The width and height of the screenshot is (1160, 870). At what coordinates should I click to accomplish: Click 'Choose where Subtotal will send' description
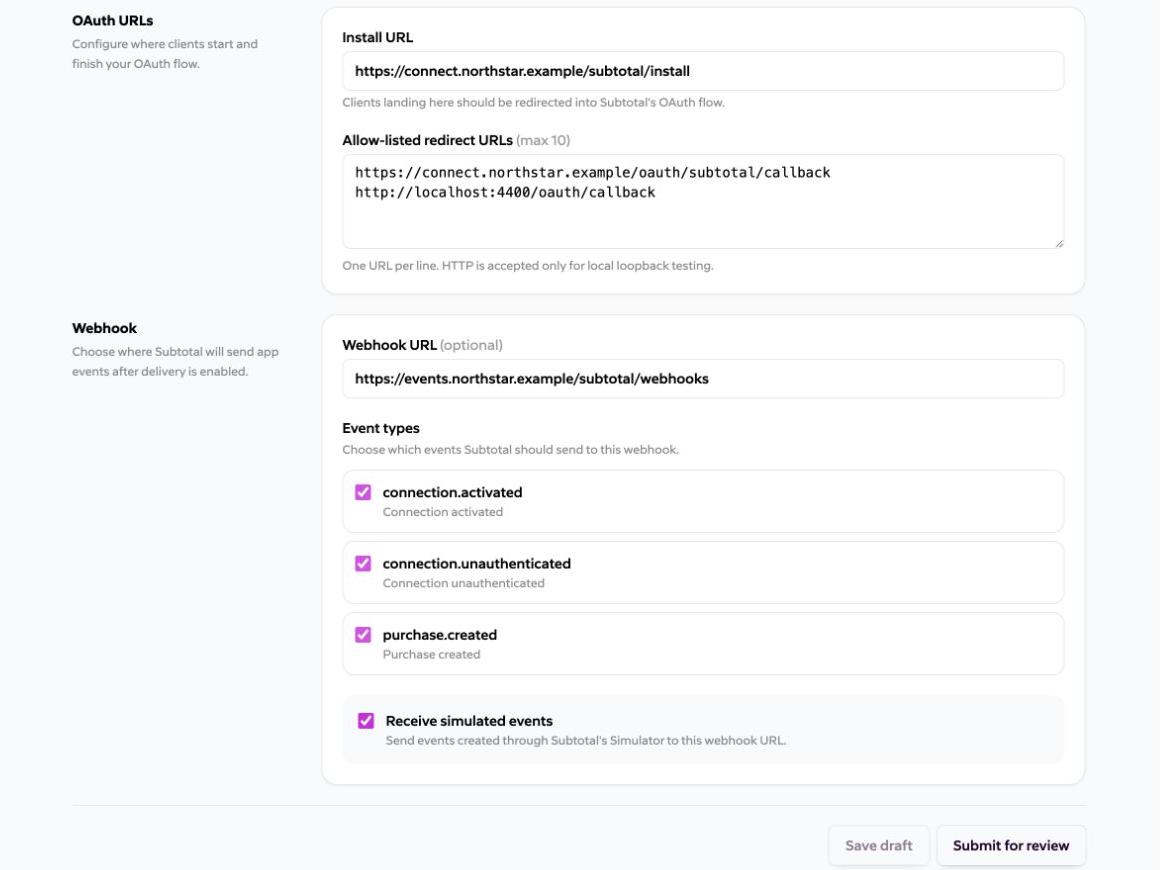pyautogui.click(x=175, y=362)
